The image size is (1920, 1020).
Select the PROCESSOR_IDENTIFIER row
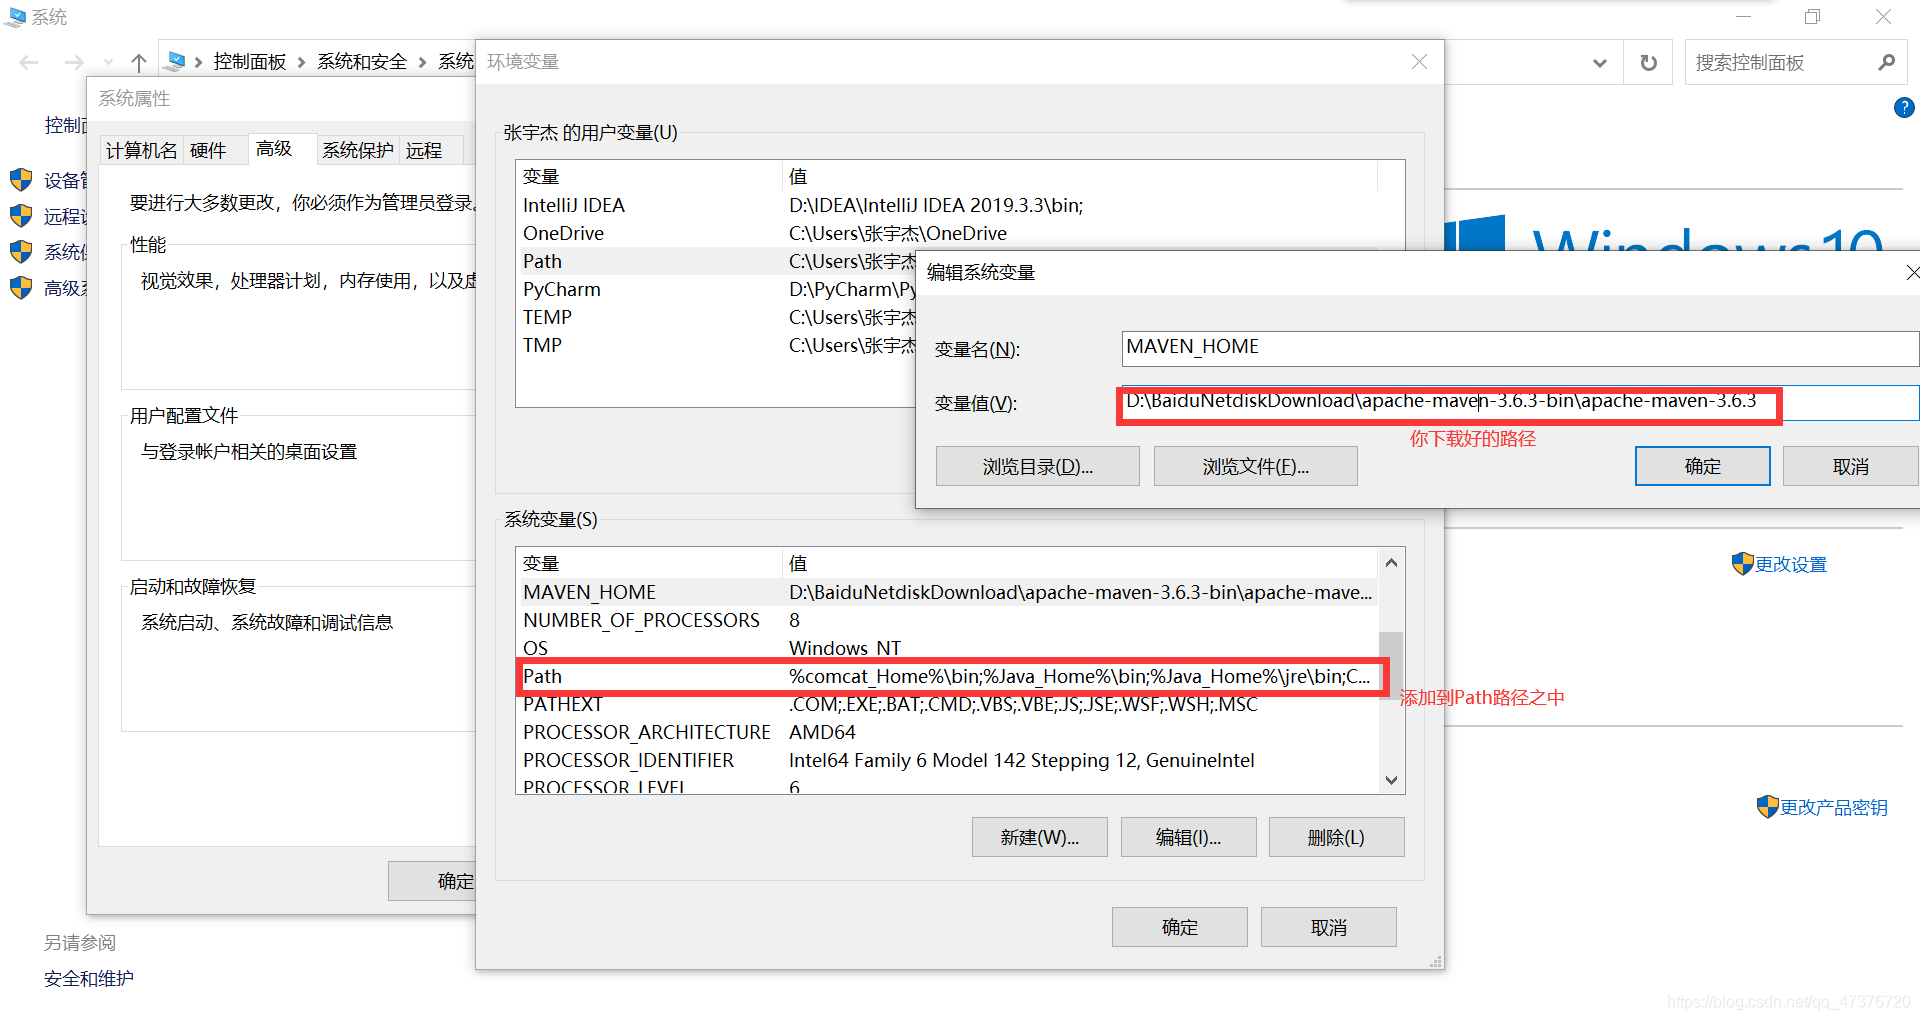point(948,760)
